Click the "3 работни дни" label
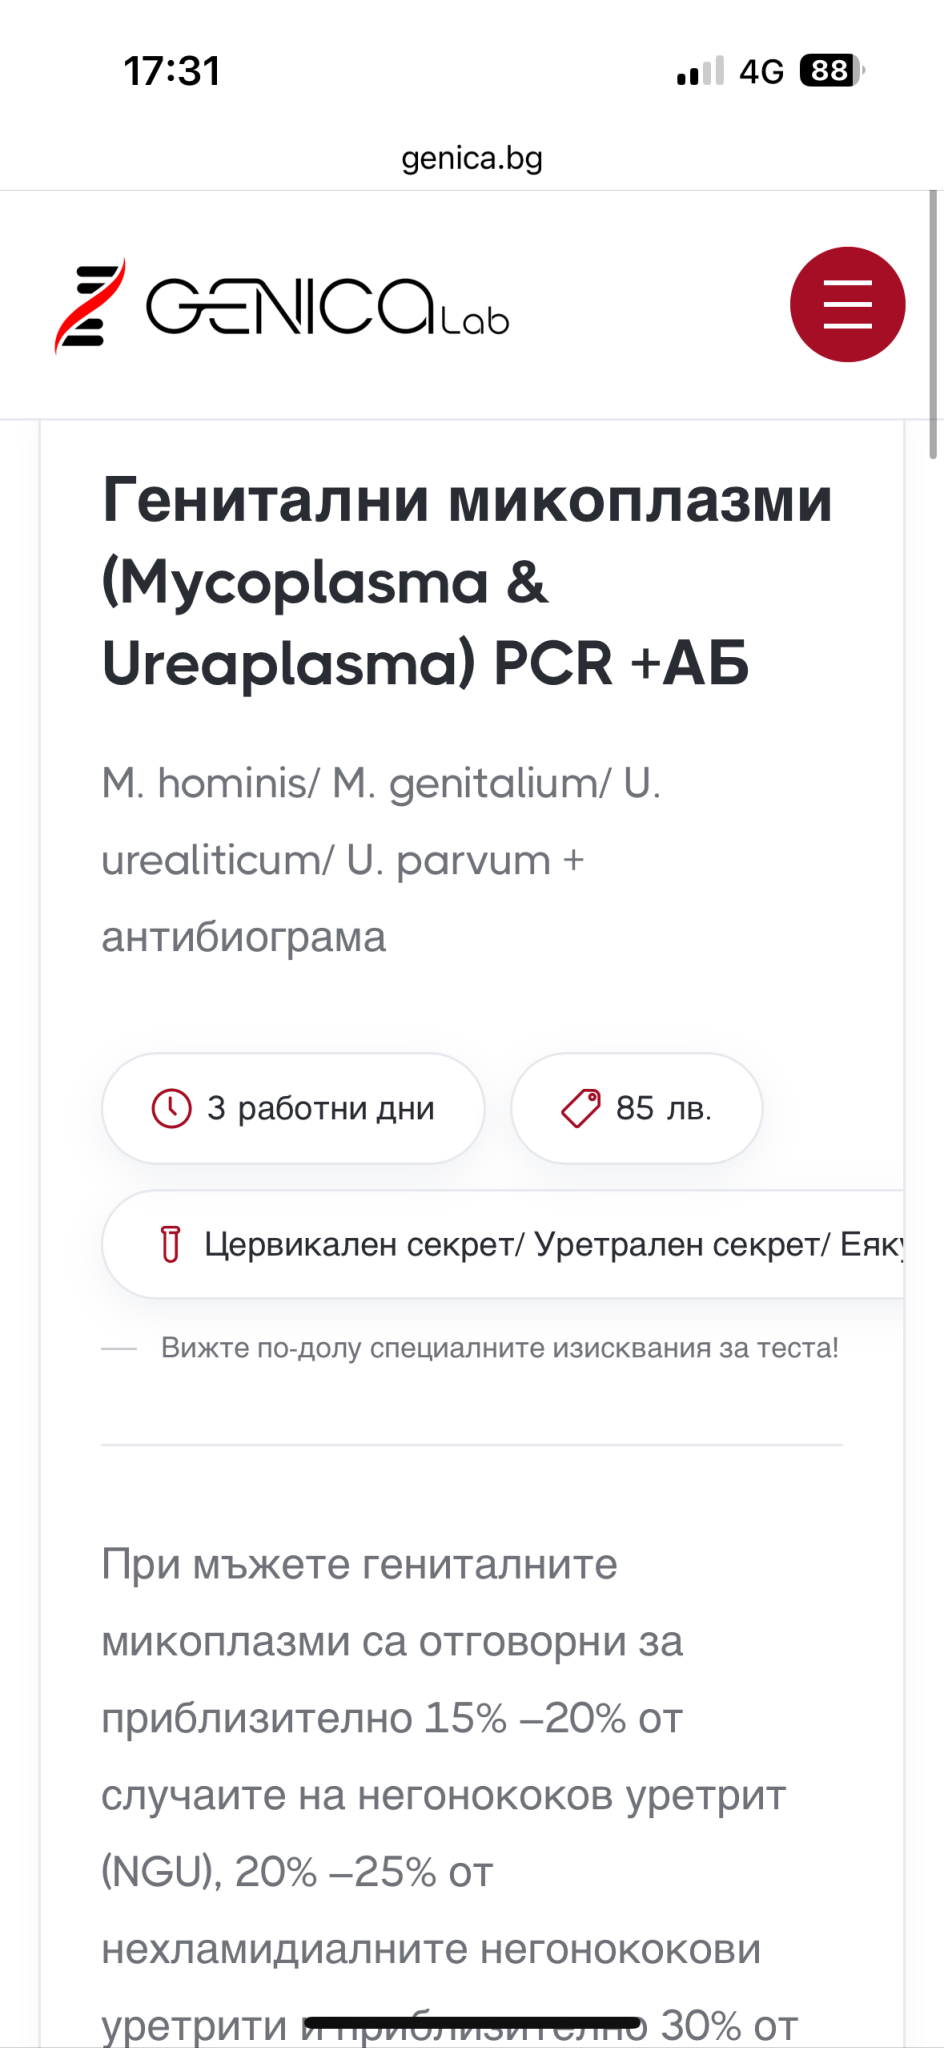This screenshot has width=944, height=2048. click(x=321, y=1108)
